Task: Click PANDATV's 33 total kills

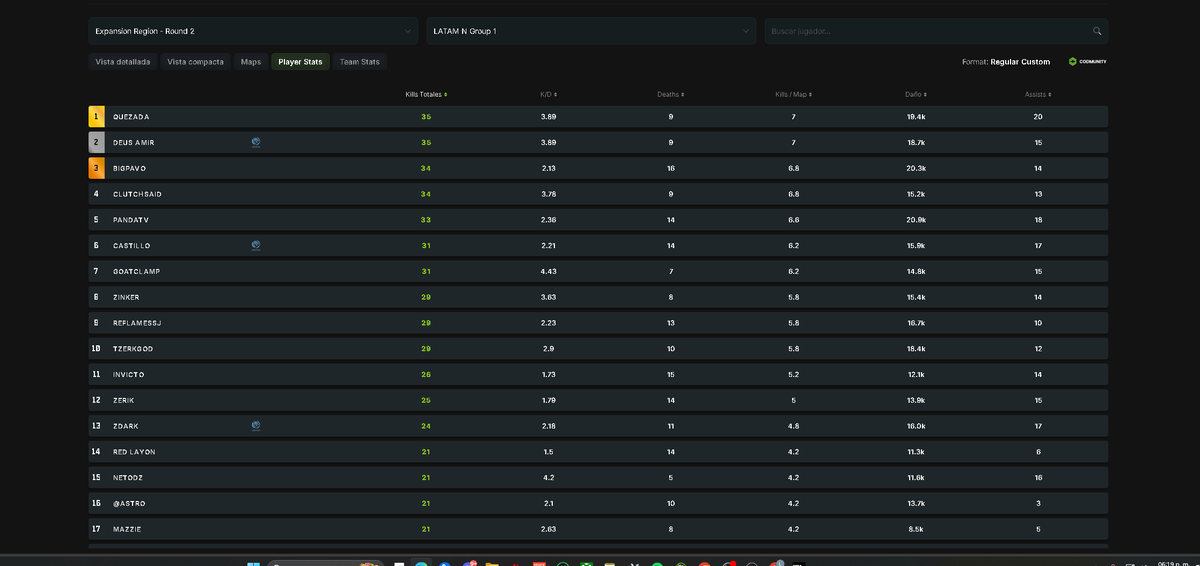Action: (x=426, y=220)
